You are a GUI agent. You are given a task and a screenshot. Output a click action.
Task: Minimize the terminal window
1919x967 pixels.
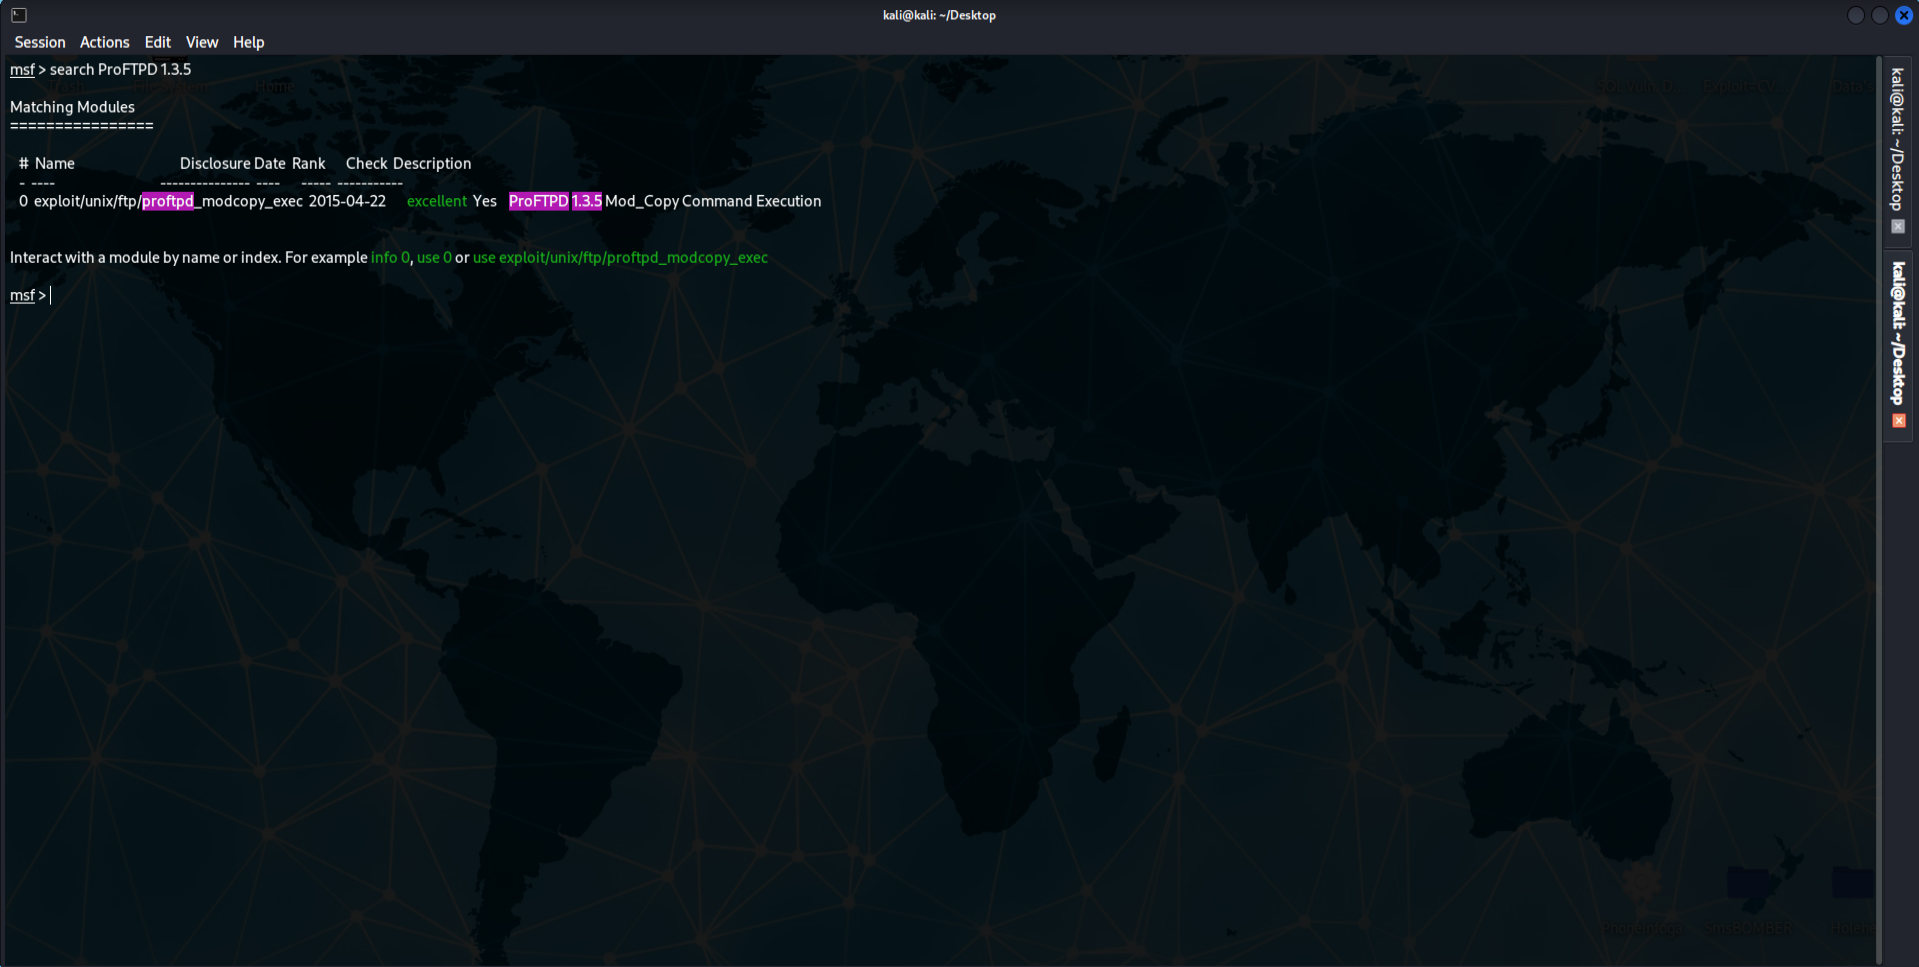(x=1856, y=15)
